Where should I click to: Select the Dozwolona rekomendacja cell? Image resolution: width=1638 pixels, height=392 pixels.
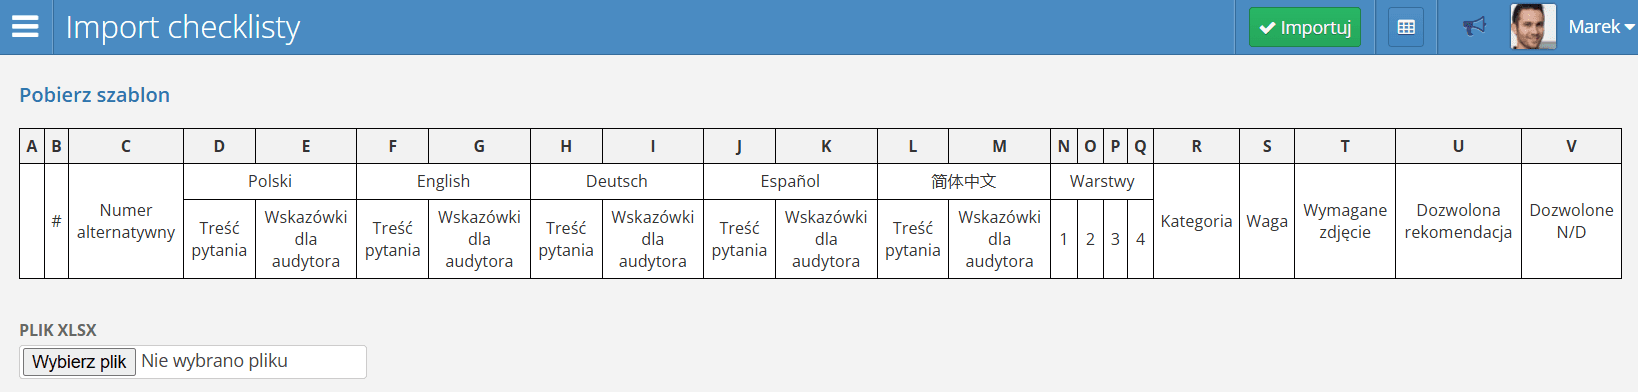tap(1458, 221)
